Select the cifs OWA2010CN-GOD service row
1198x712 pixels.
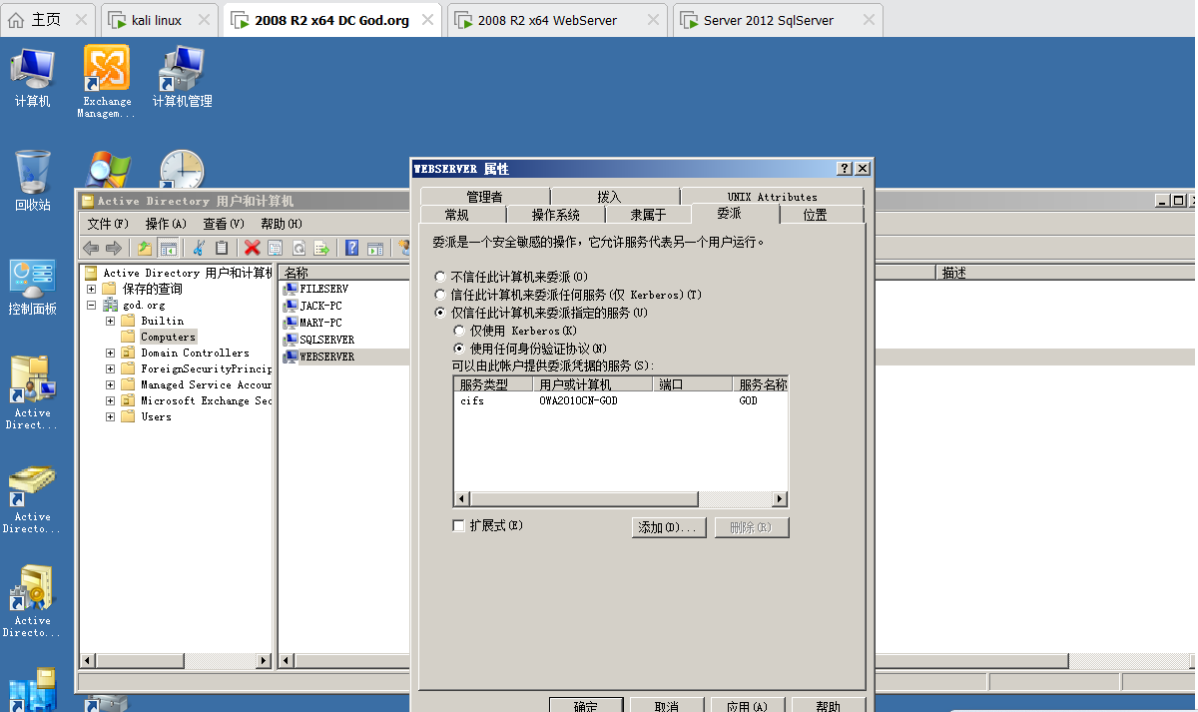point(620,400)
